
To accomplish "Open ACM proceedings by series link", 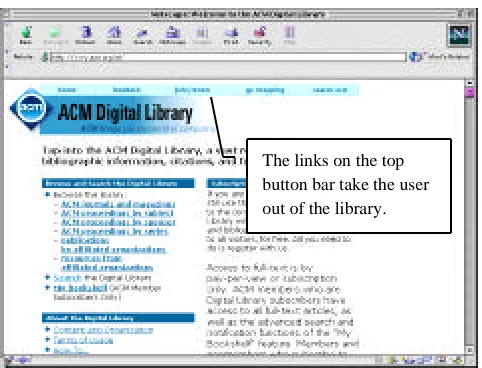I will [x=115, y=231].
